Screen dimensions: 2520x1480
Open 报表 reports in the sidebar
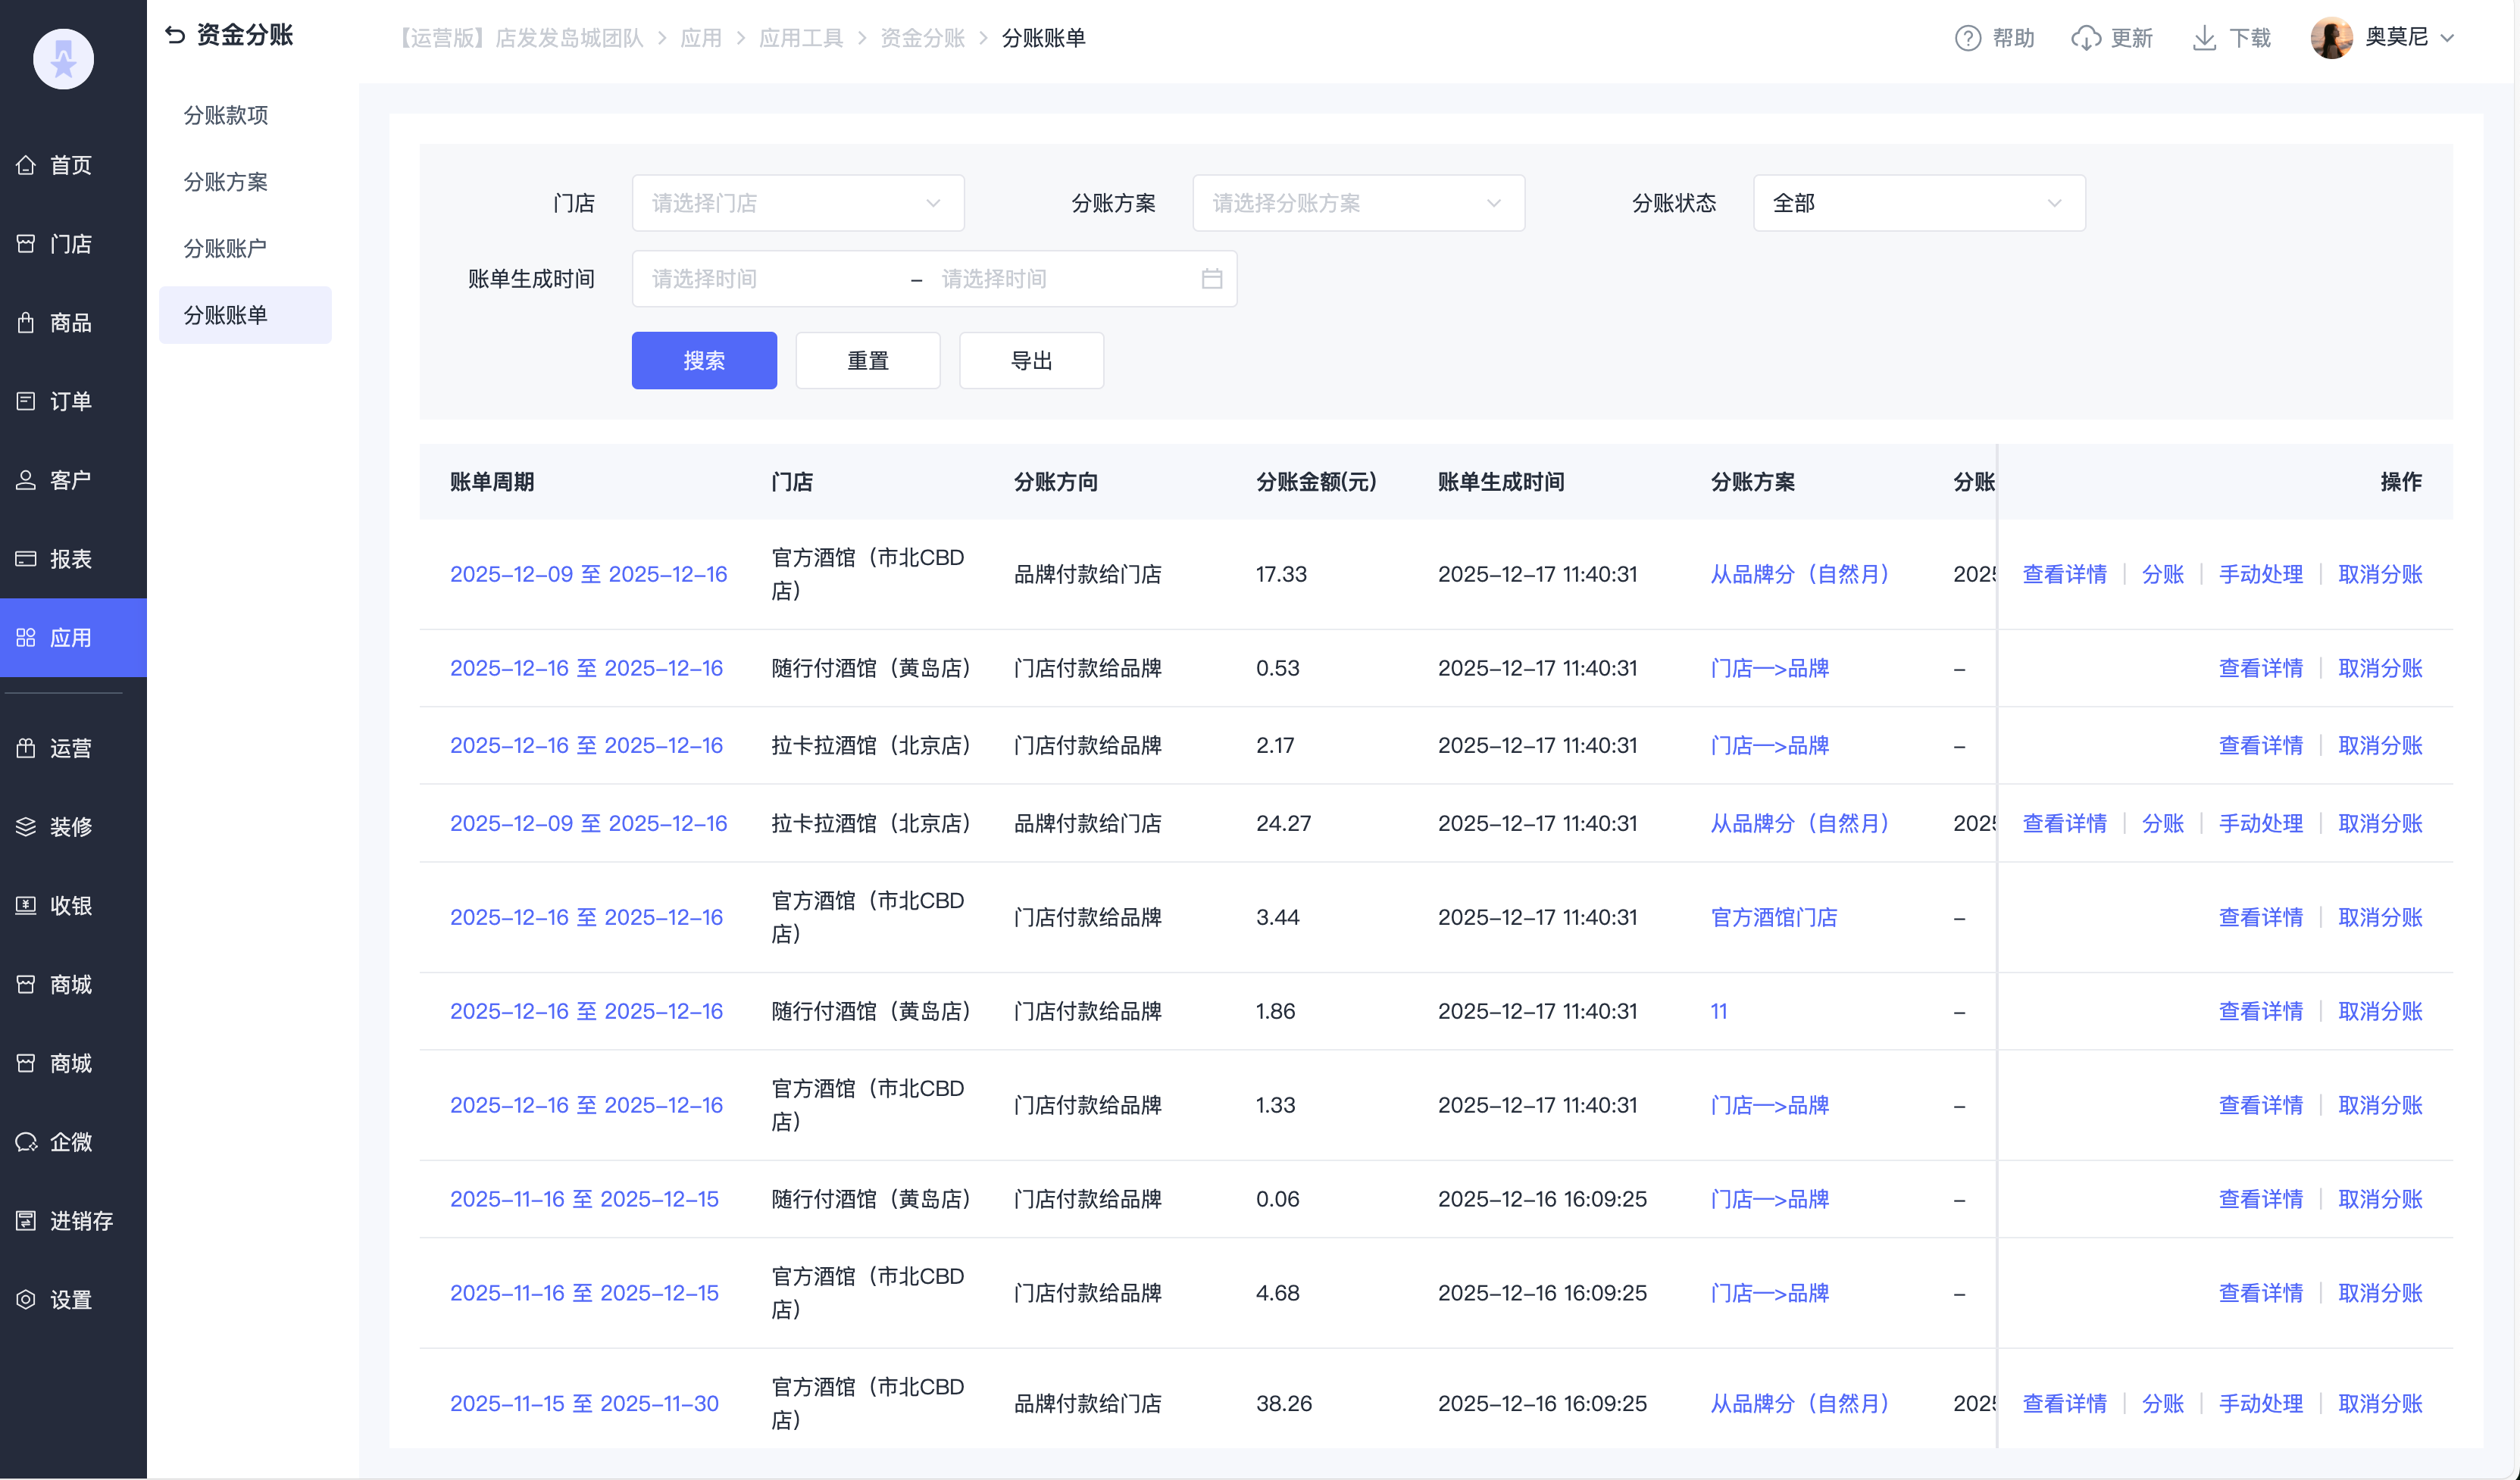[70, 559]
